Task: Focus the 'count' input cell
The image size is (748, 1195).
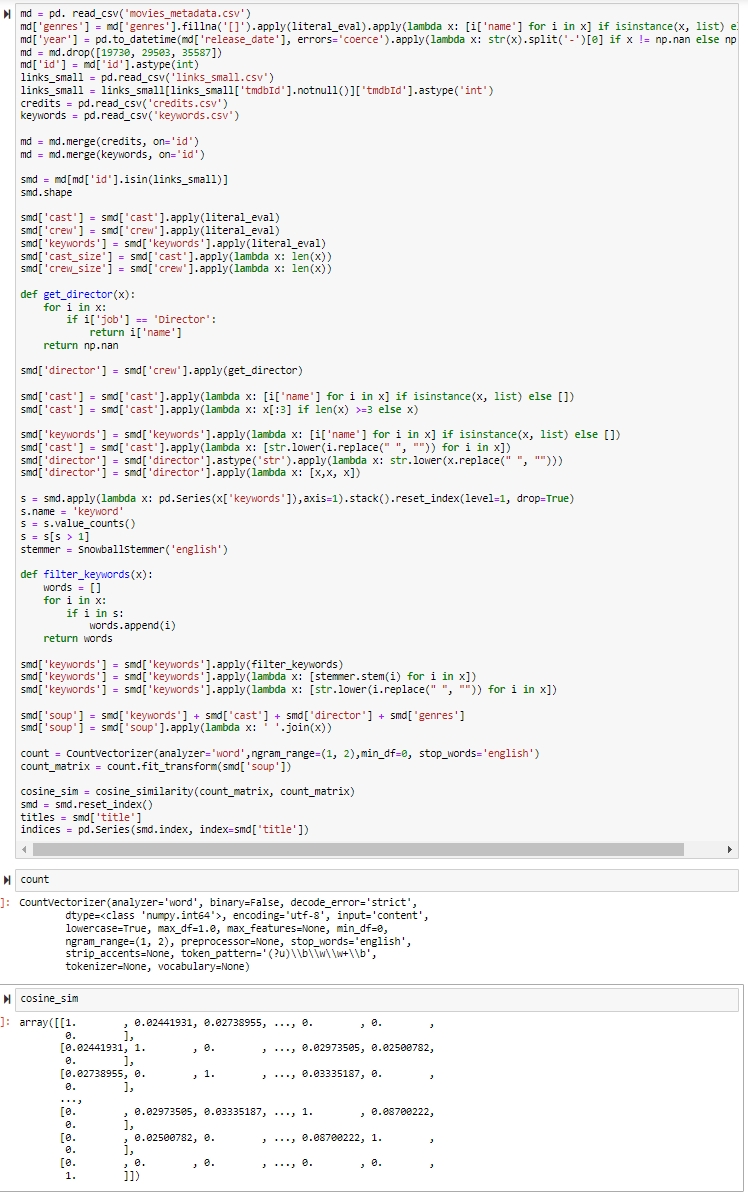Action: tap(377, 879)
